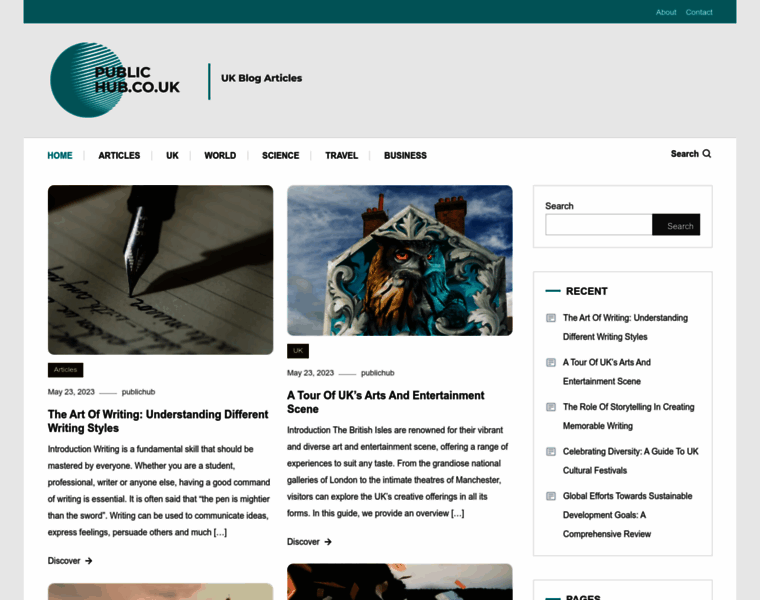This screenshot has width=760, height=600.
Task: Open the Home menu item
Action: click(60, 156)
